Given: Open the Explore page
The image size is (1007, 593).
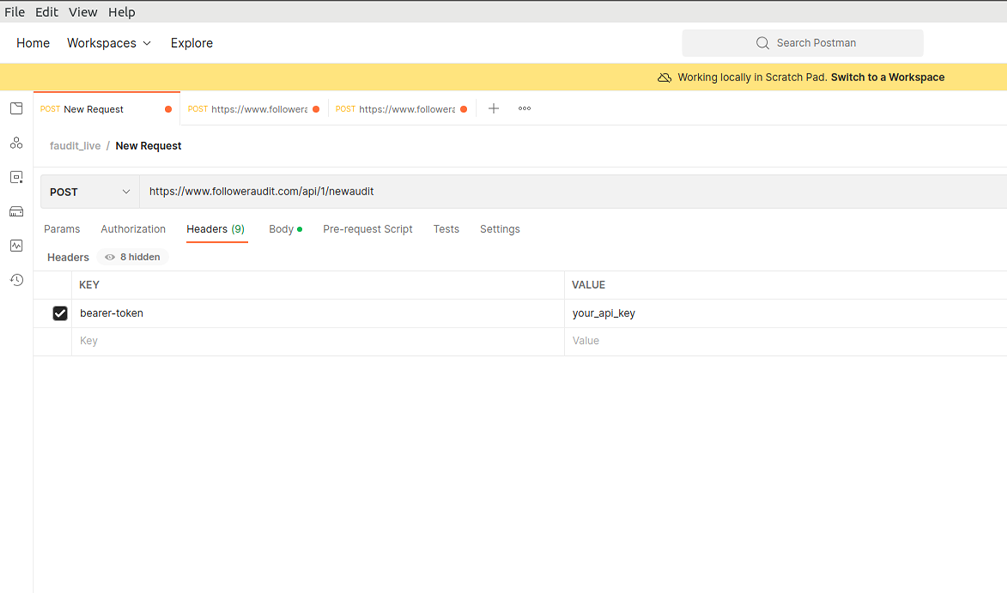Looking at the screenshot, I should pyautogui.click(x=191, y=43).
